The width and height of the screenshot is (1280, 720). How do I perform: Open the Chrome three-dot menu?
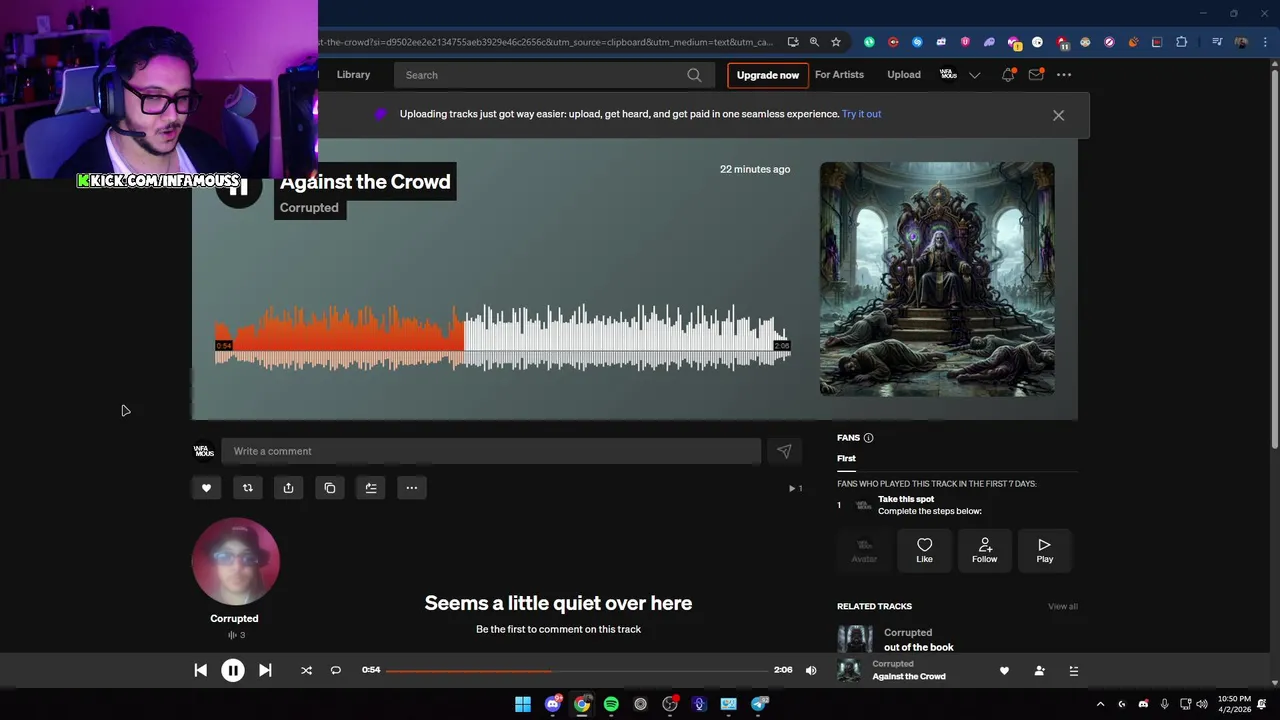tap(1266, 42)
